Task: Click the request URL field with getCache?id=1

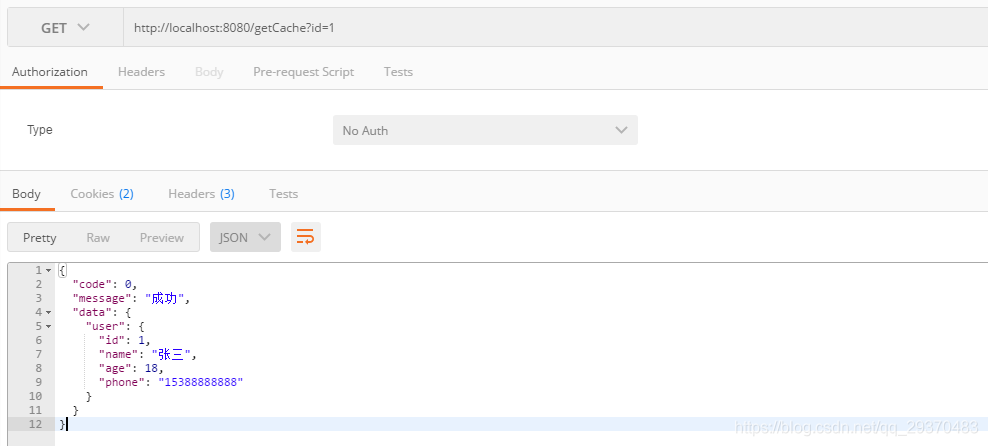Action: [x=556, y=28]
